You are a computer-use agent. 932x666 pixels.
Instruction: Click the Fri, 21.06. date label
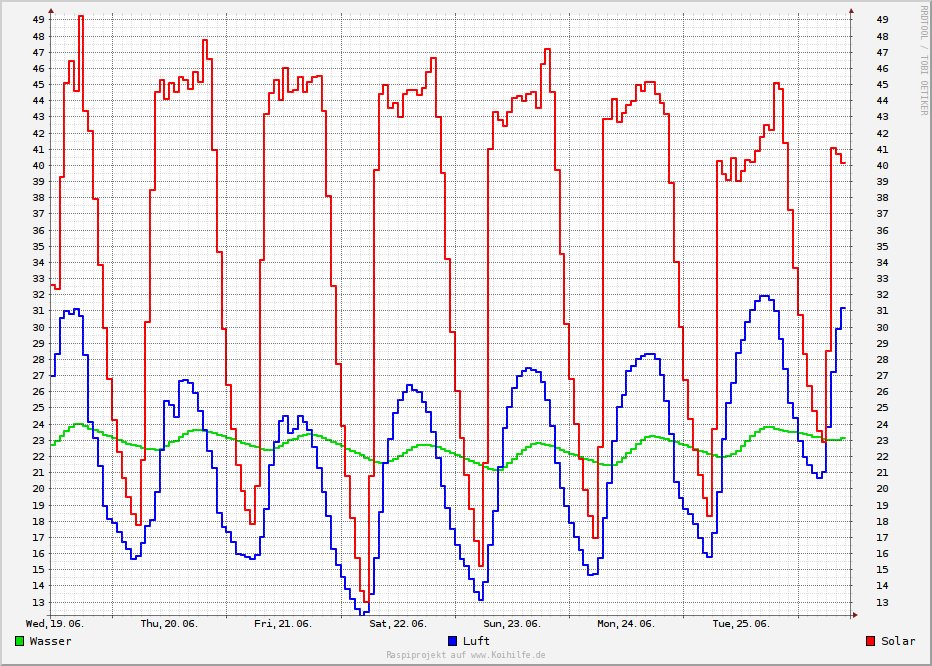(x=283, y=623)
